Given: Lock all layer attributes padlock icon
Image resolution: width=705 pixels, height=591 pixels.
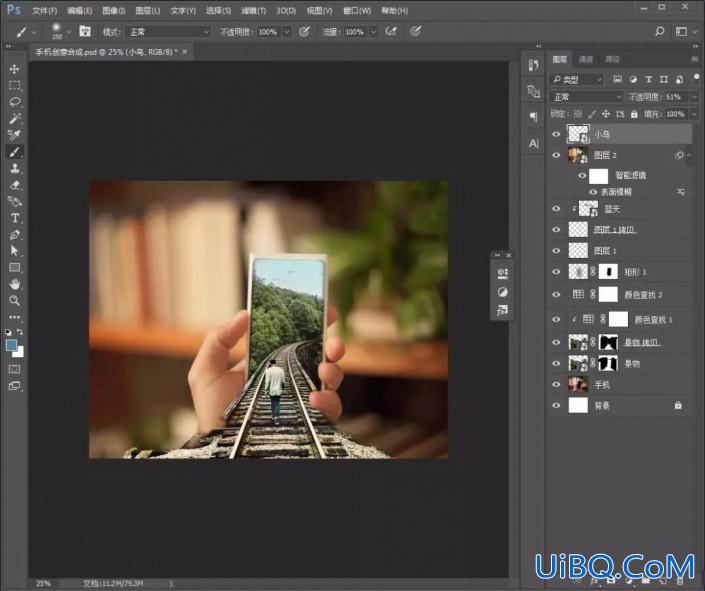Looking at the screenshot, I should click(634, 114).
